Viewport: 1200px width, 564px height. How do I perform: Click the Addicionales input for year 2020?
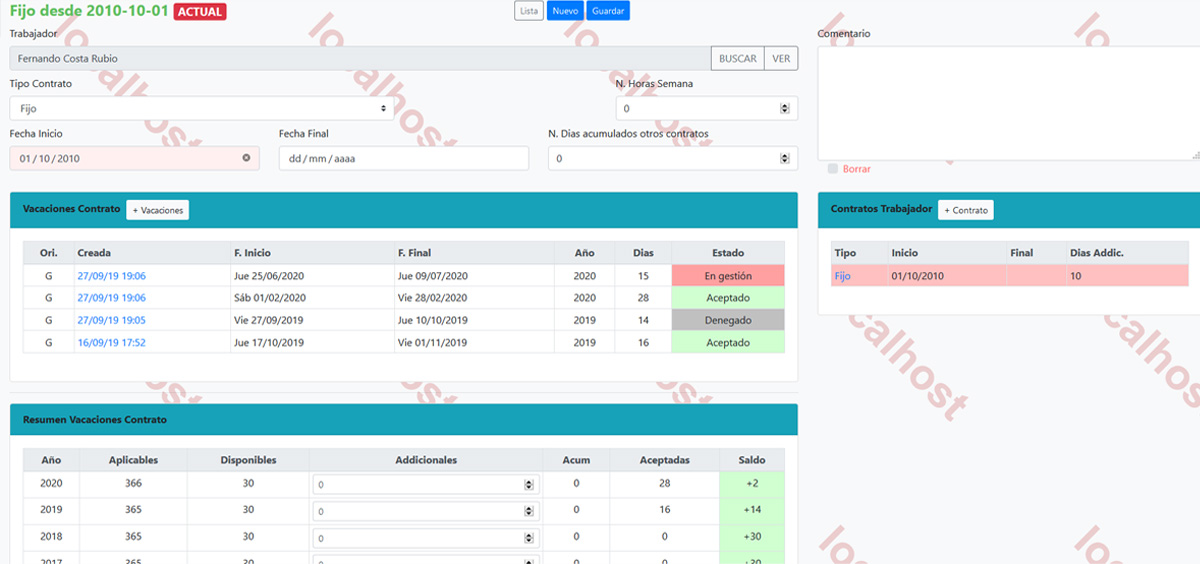click(425, 485)
